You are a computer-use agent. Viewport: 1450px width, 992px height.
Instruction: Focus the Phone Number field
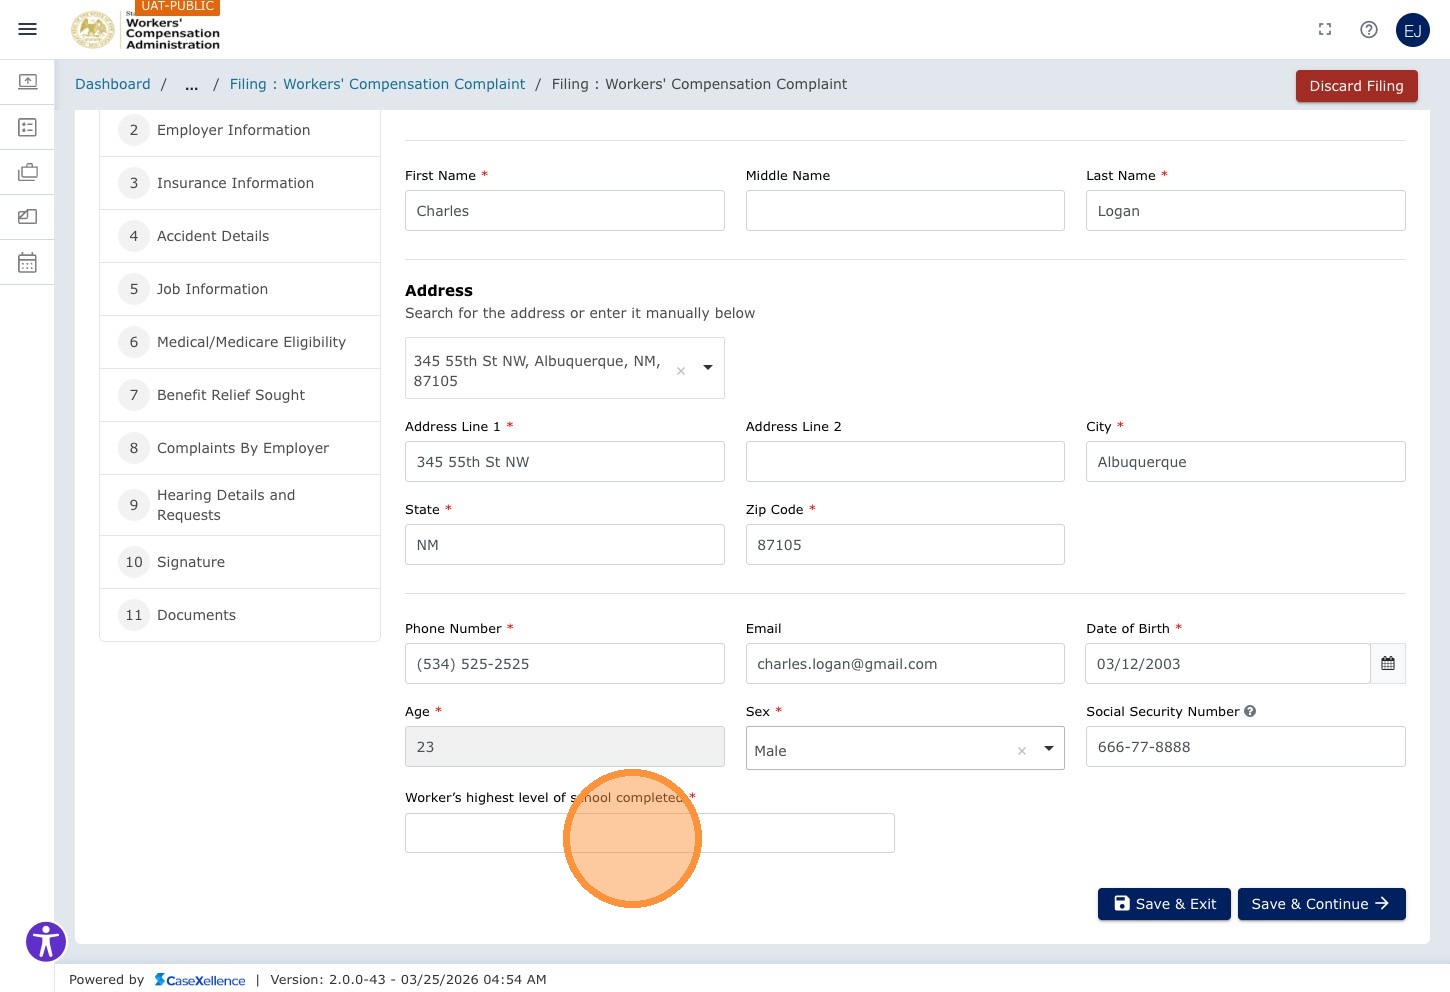tap(565, 664)
